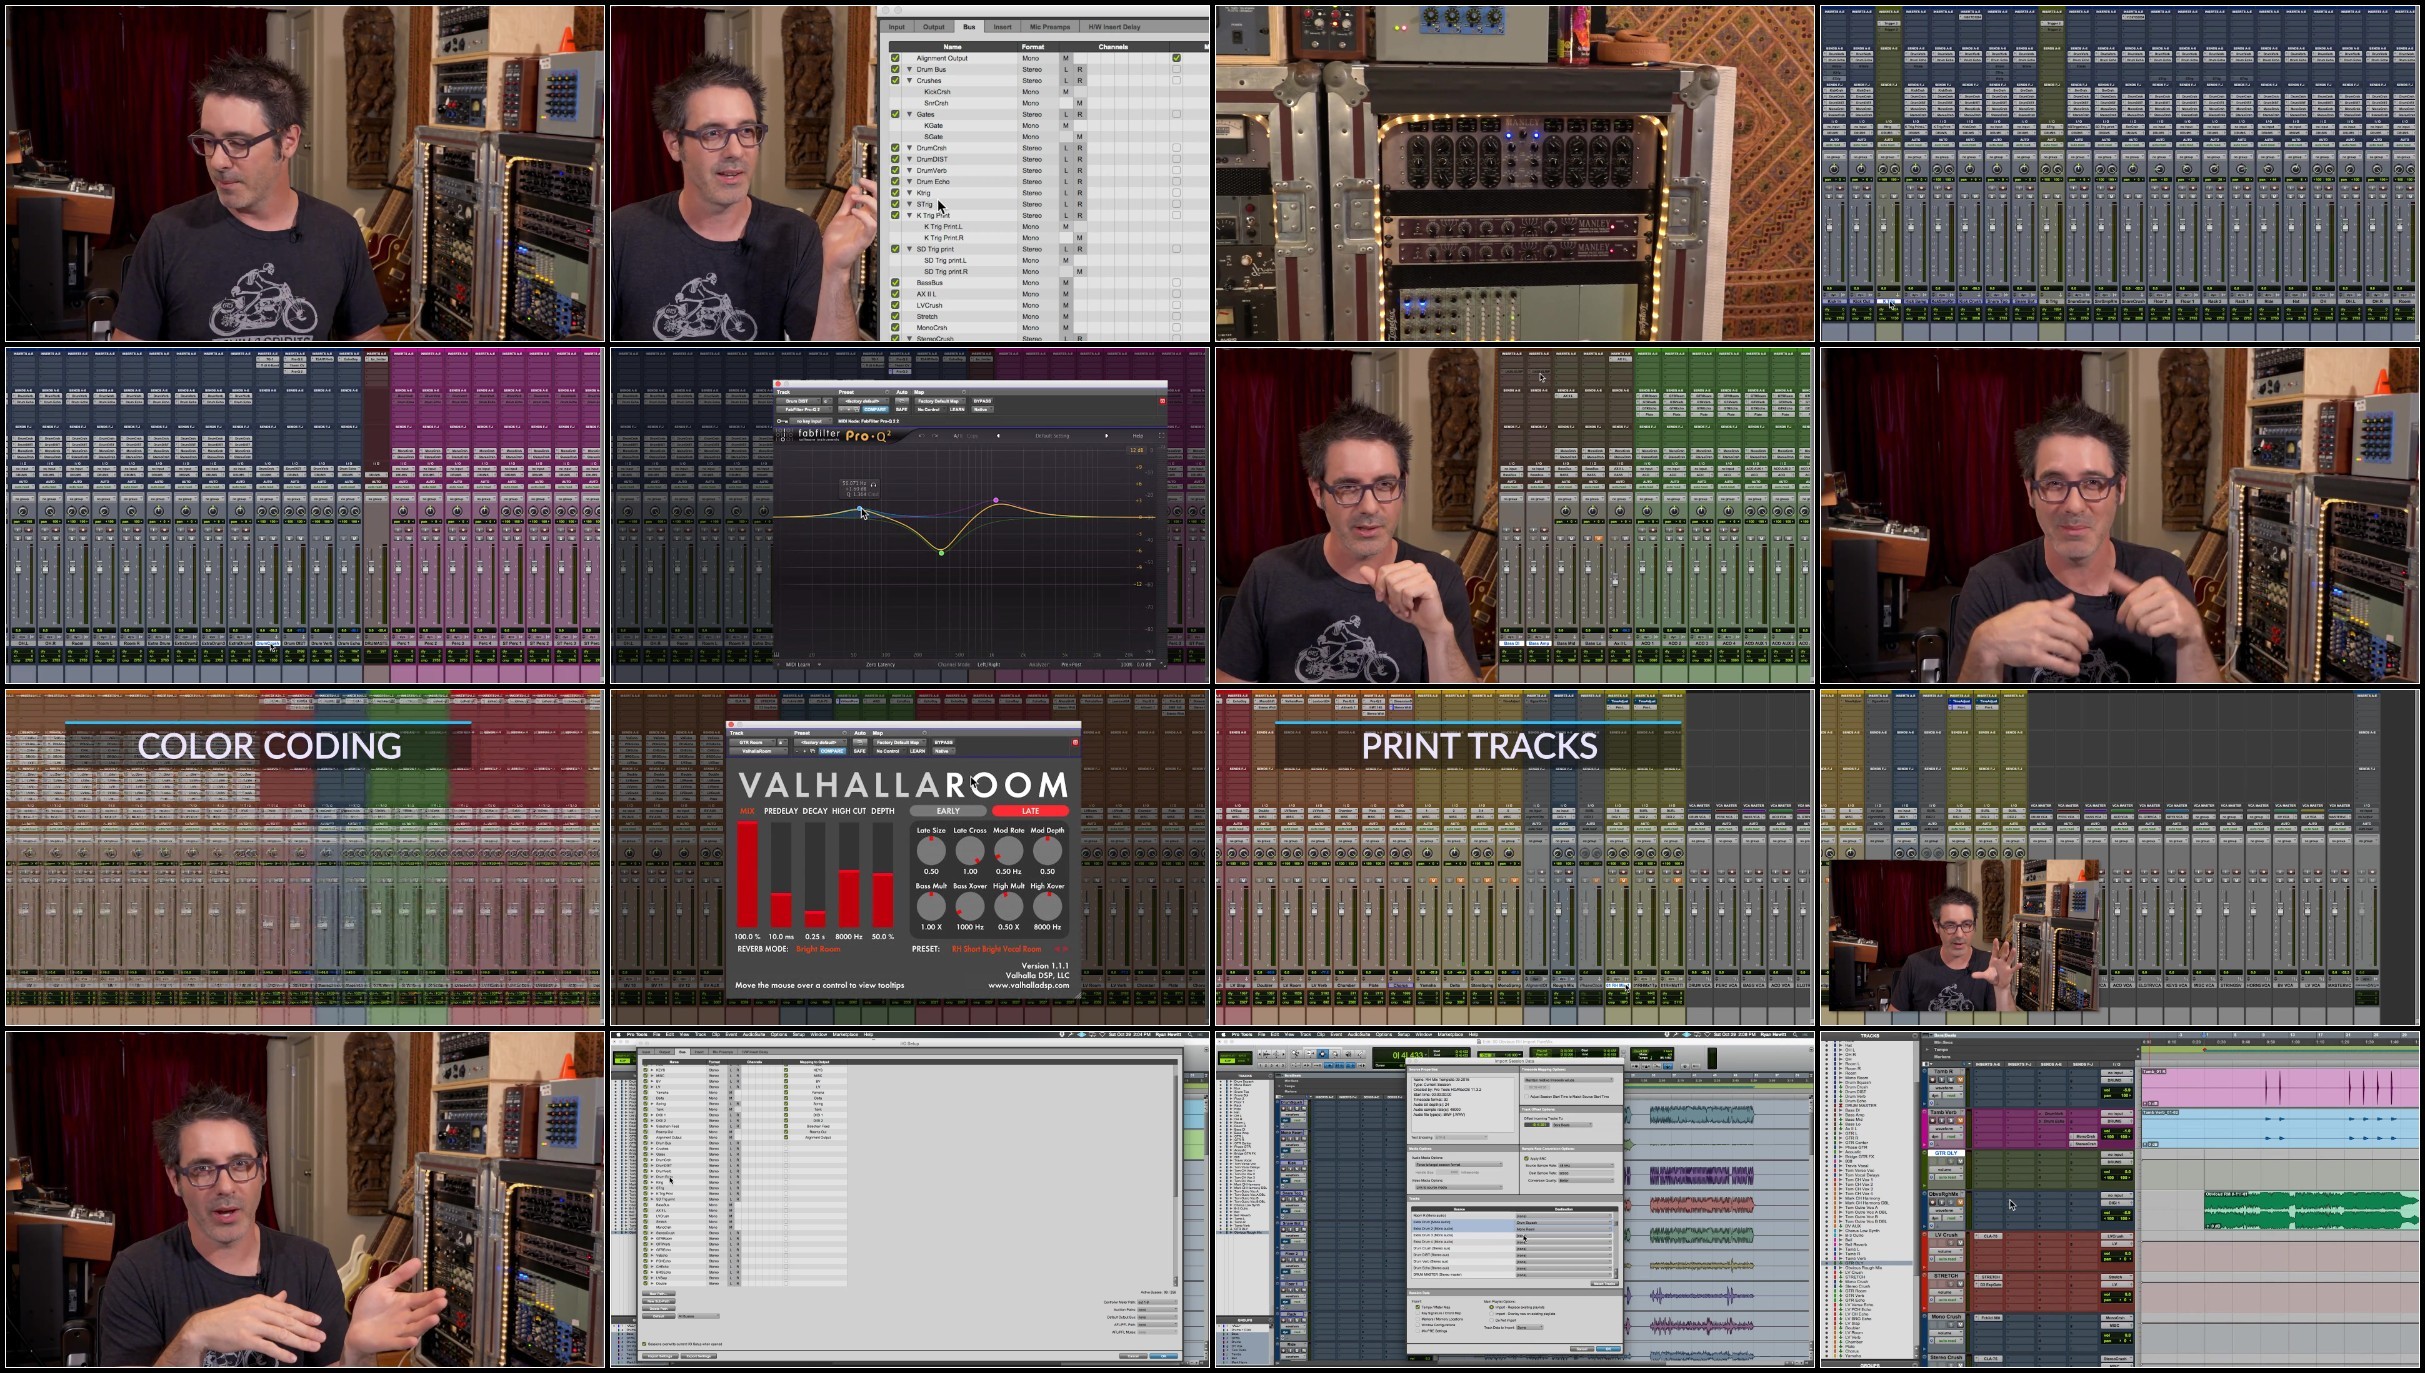Collapse the Gates bus disclosure triangle
The width and height of the screenshot is (2425, 1373).
(x=909, y=114)
